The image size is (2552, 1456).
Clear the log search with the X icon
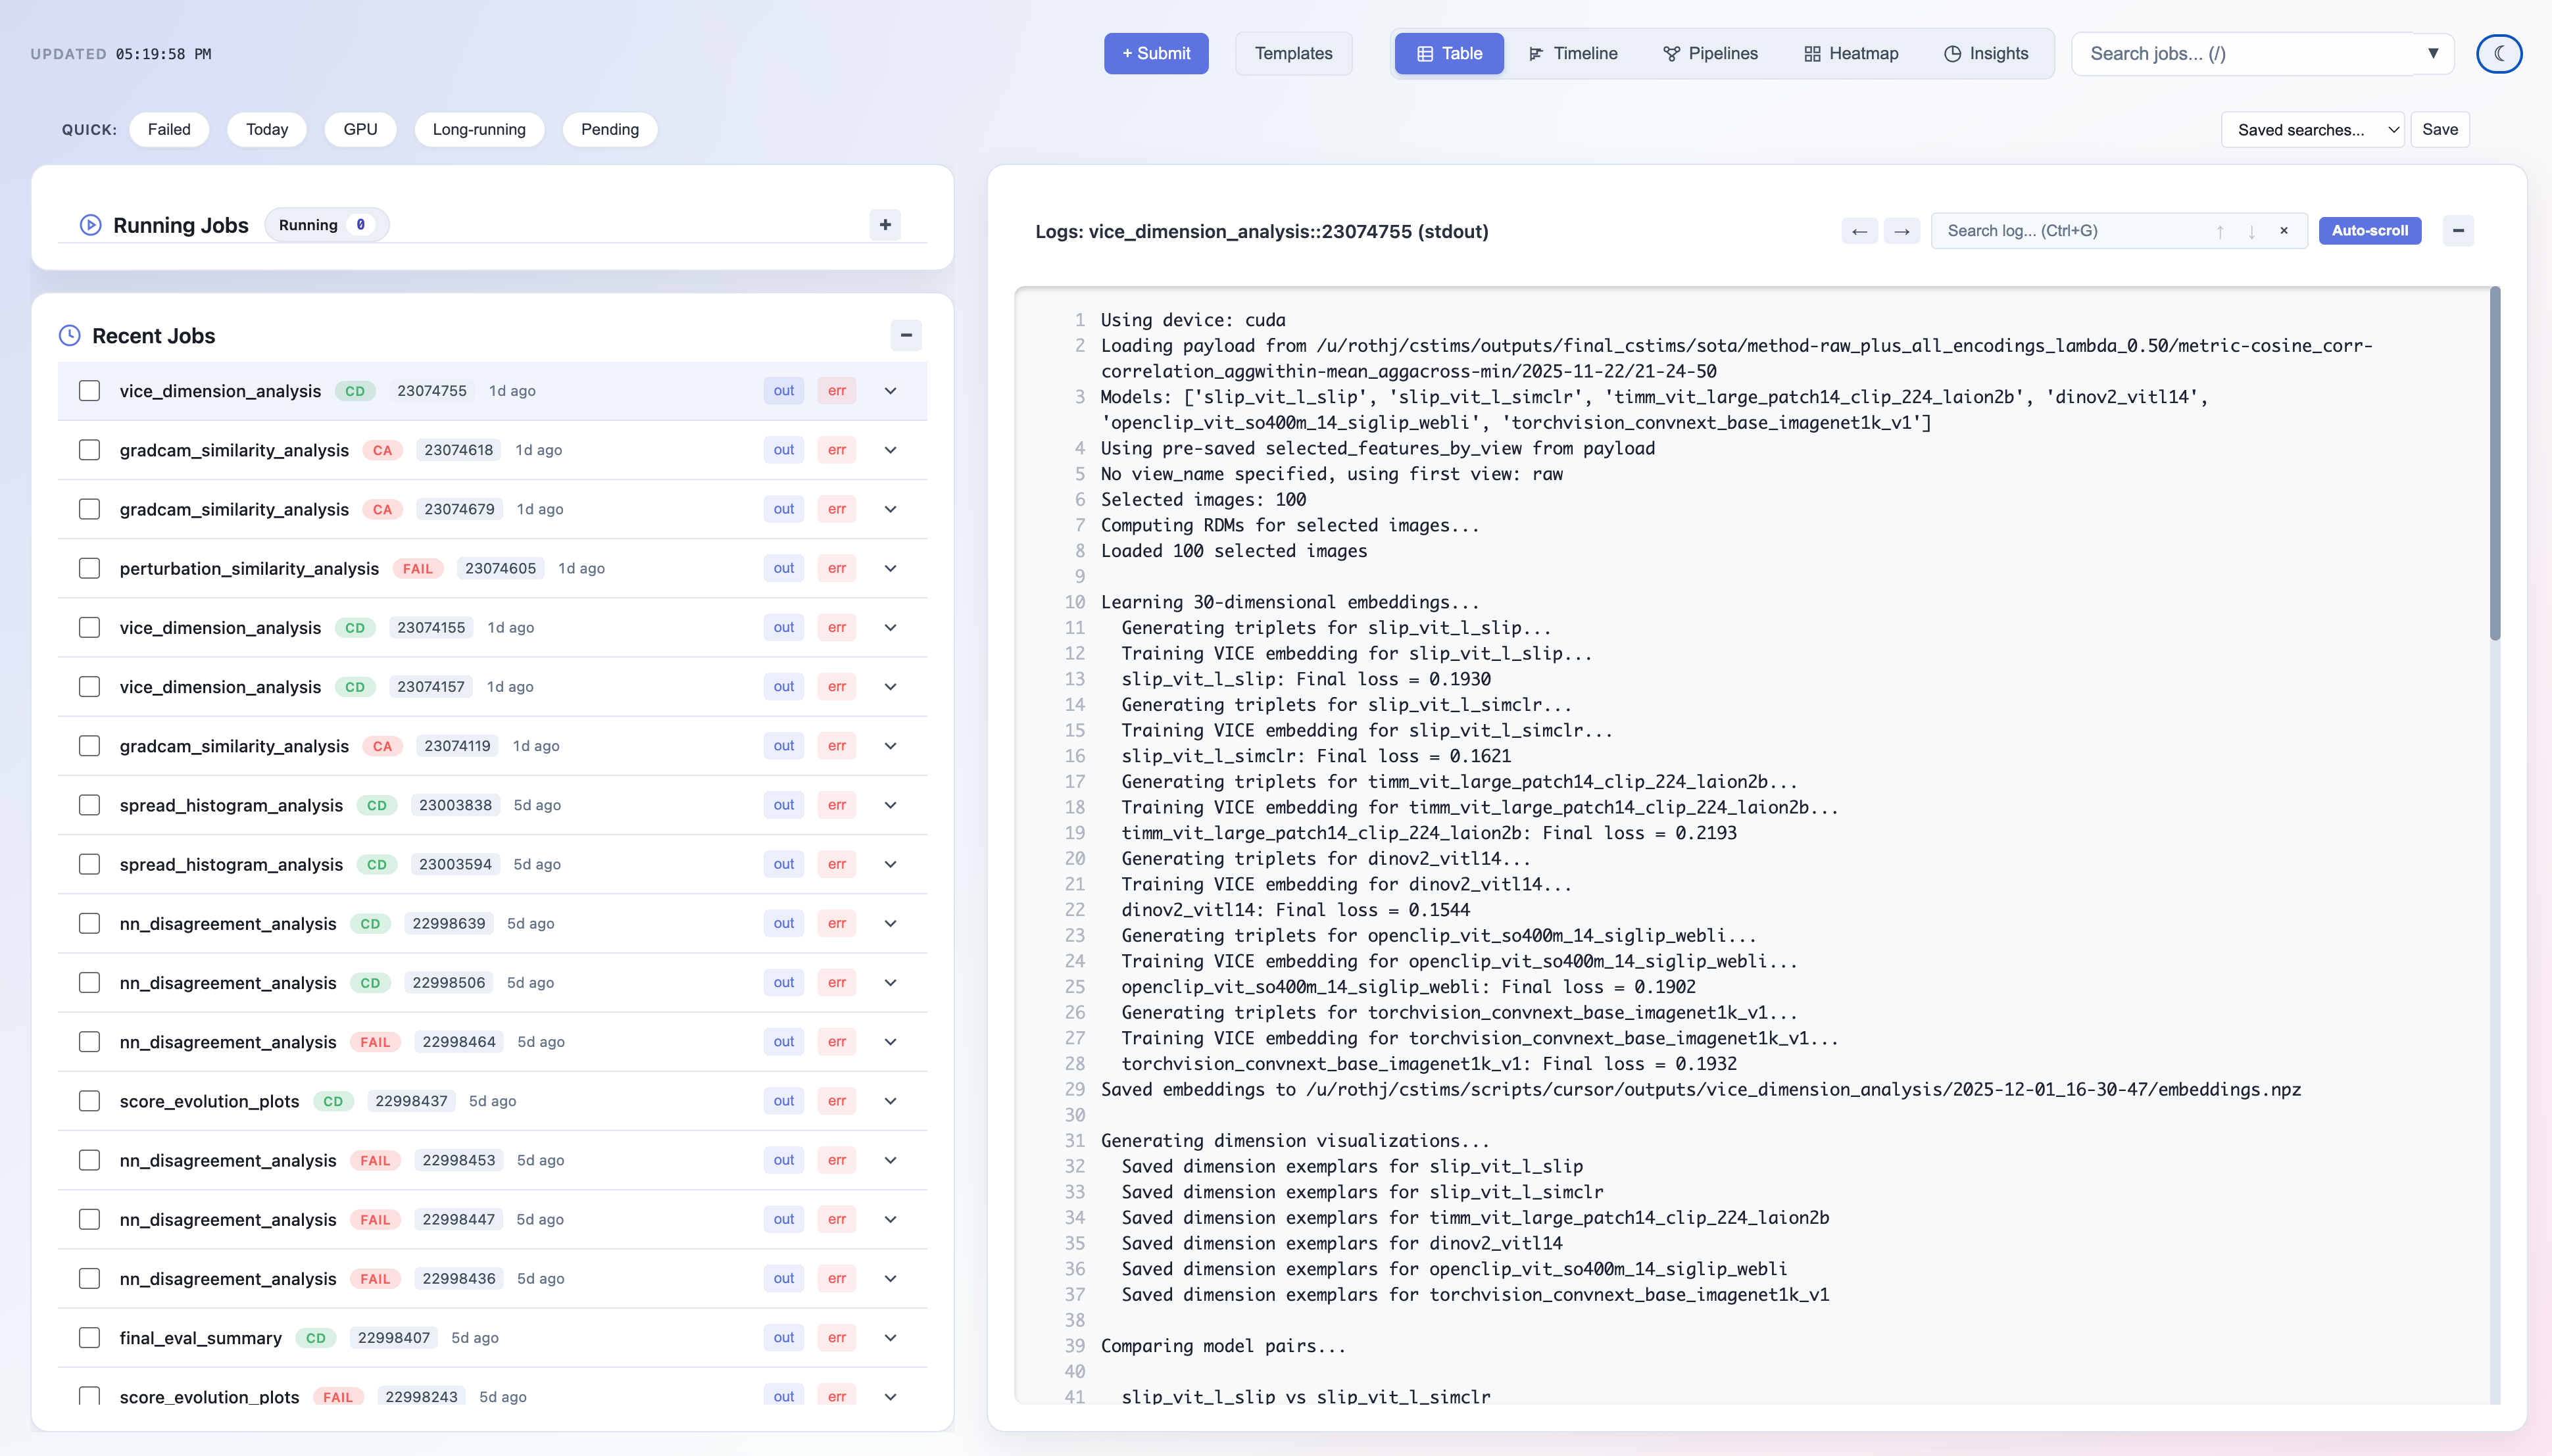click(2283, 230)
